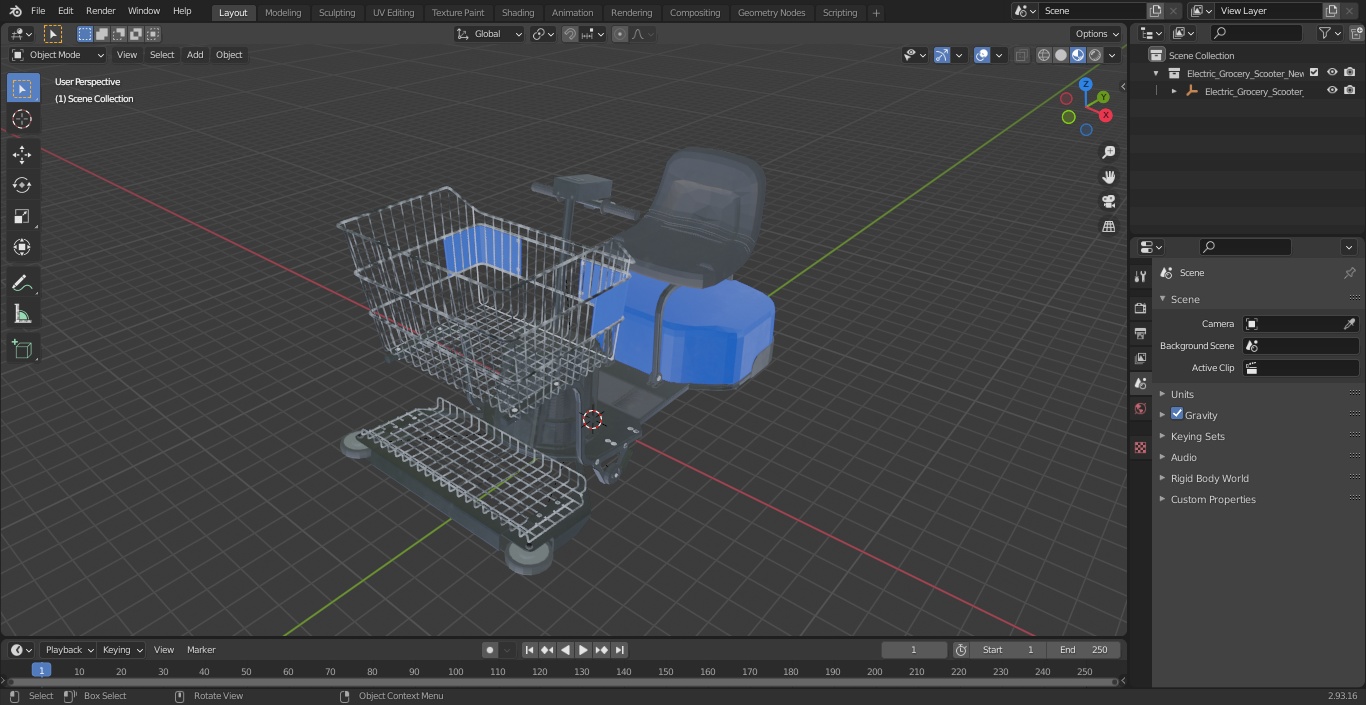Screen dimensions: 1366x705
Task: Toggle Gravity checkbox
Action: 1177,414
